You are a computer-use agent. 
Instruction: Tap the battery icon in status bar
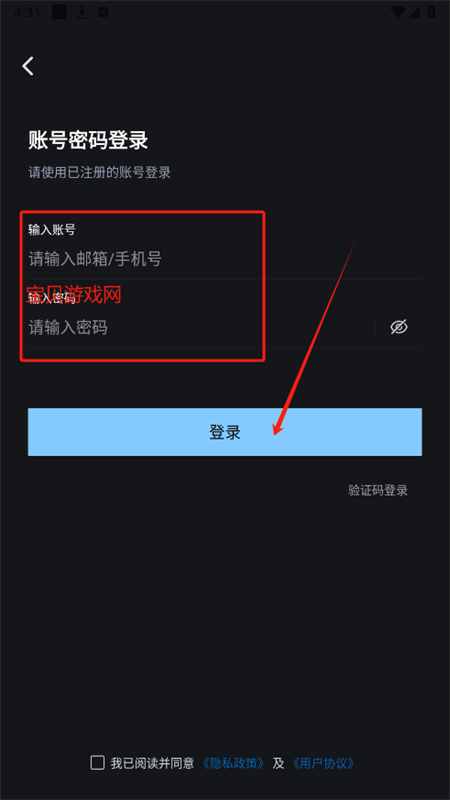click(432, 12)
